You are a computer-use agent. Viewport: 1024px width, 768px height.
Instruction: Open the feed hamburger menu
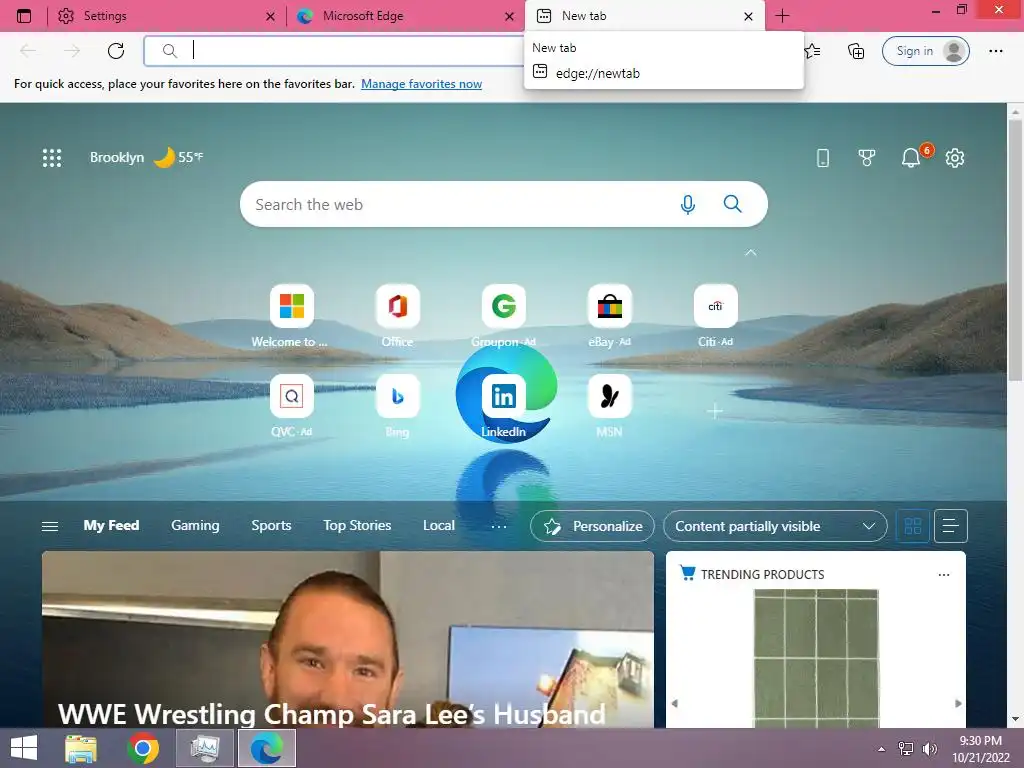coord(50,526)
